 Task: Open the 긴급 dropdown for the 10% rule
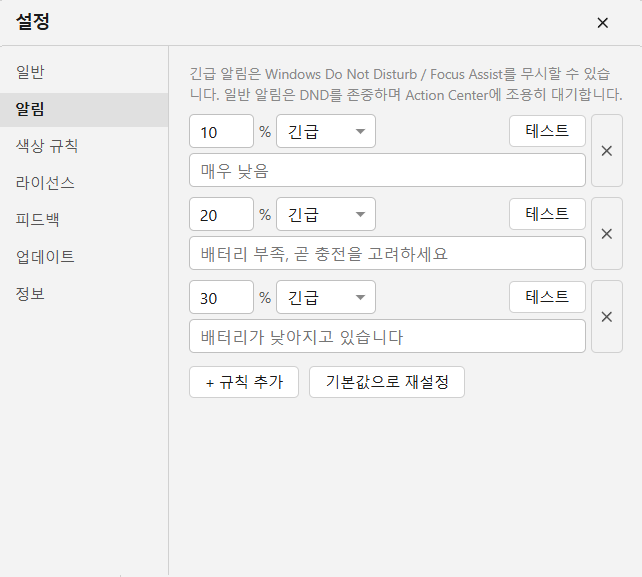point(326,131)
